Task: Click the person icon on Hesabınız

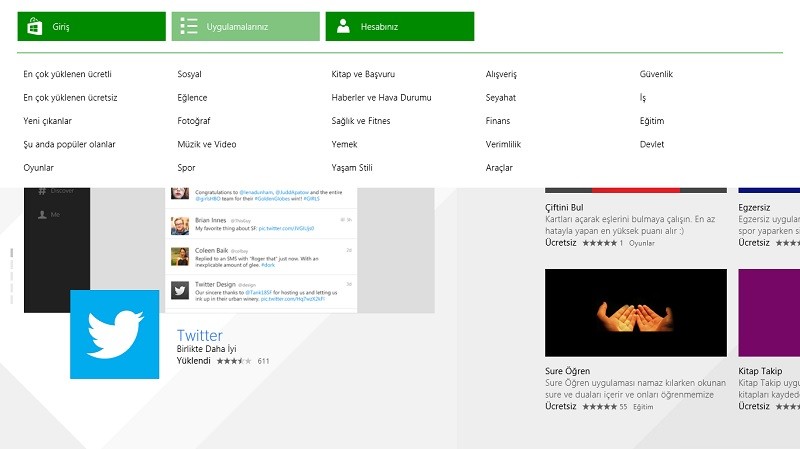Action: (343, 27)
